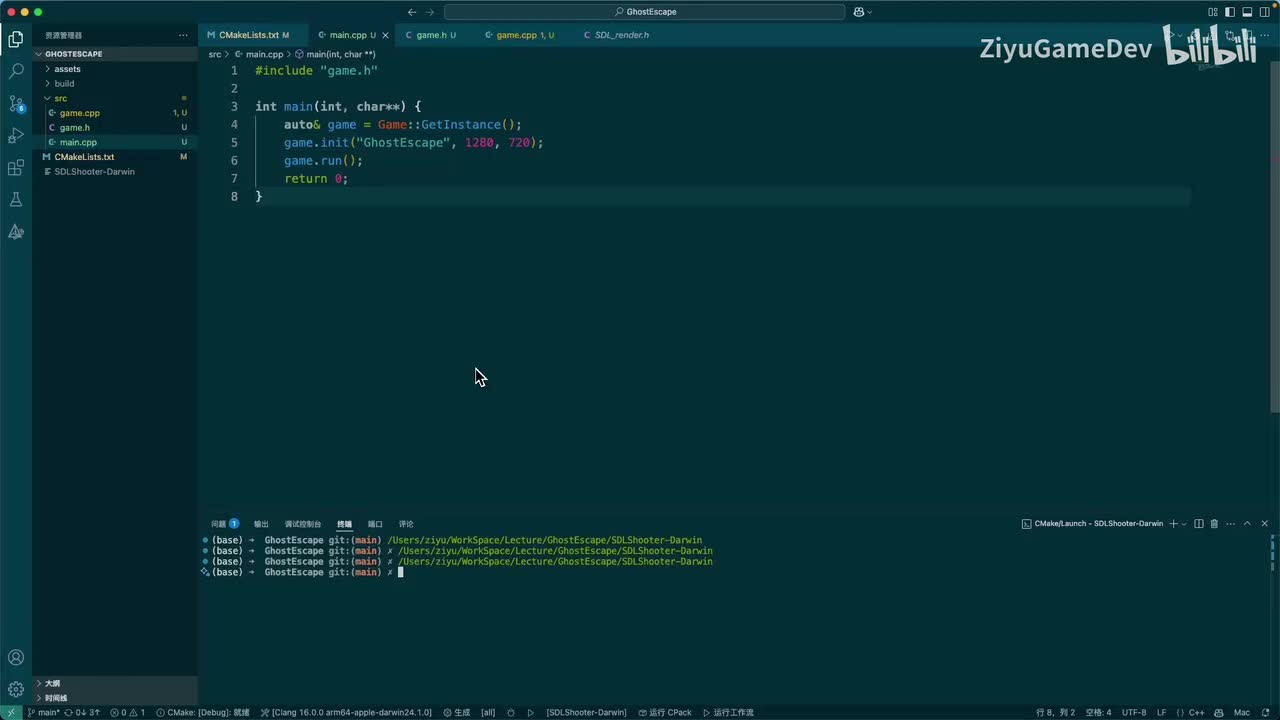Open the Extensions view in the activity bar
1280x720 pixels.
16,168
